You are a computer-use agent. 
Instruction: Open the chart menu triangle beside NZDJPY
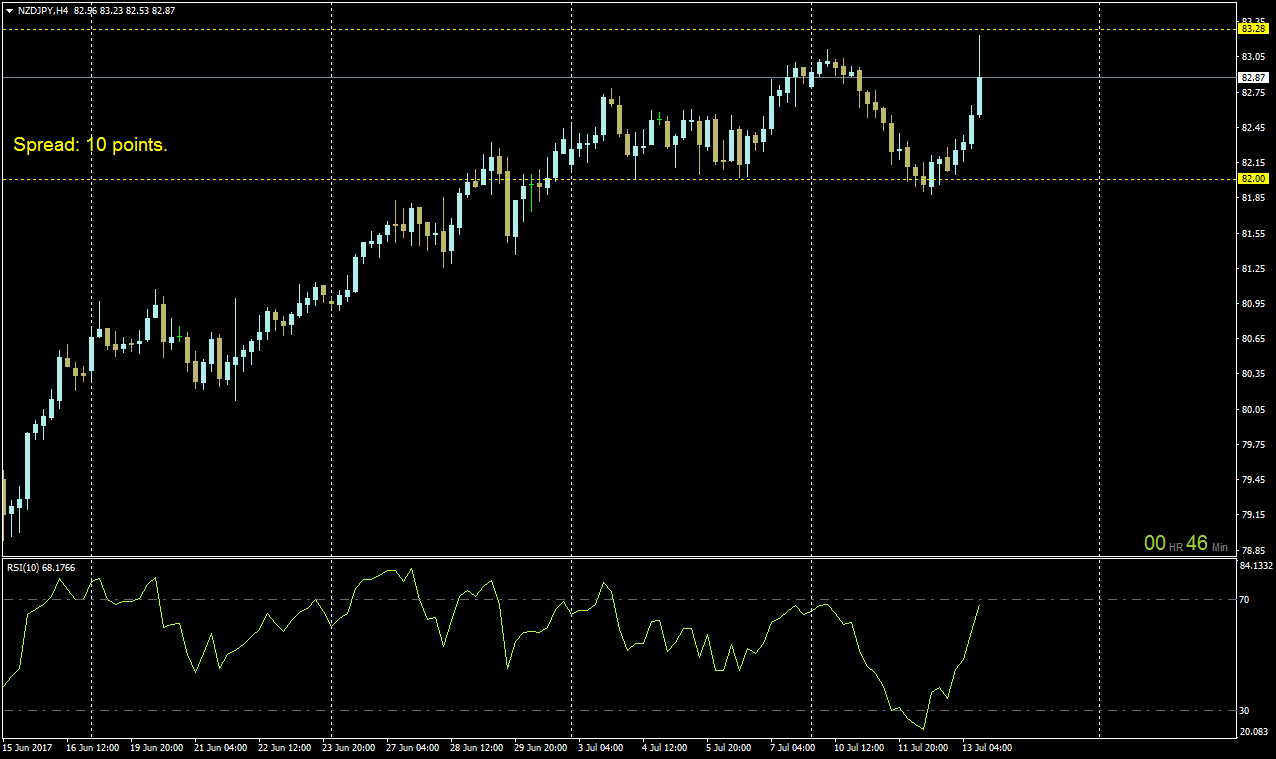[9, 9]
